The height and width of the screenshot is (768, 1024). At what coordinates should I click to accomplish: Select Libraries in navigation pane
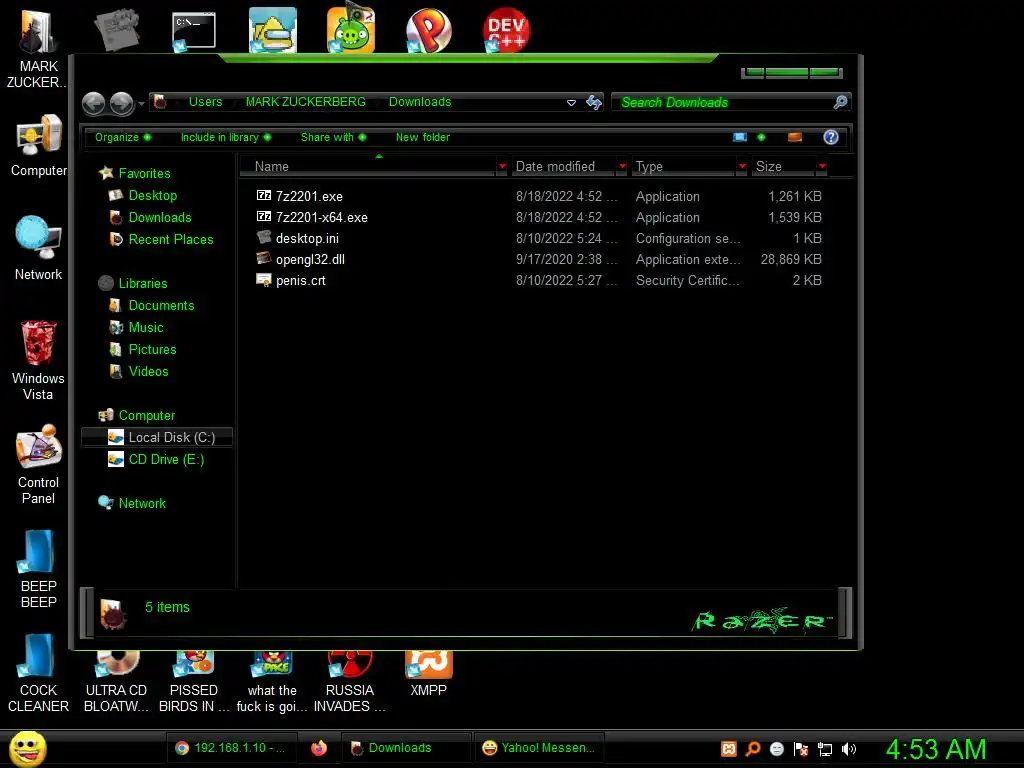tap(143, 283)
